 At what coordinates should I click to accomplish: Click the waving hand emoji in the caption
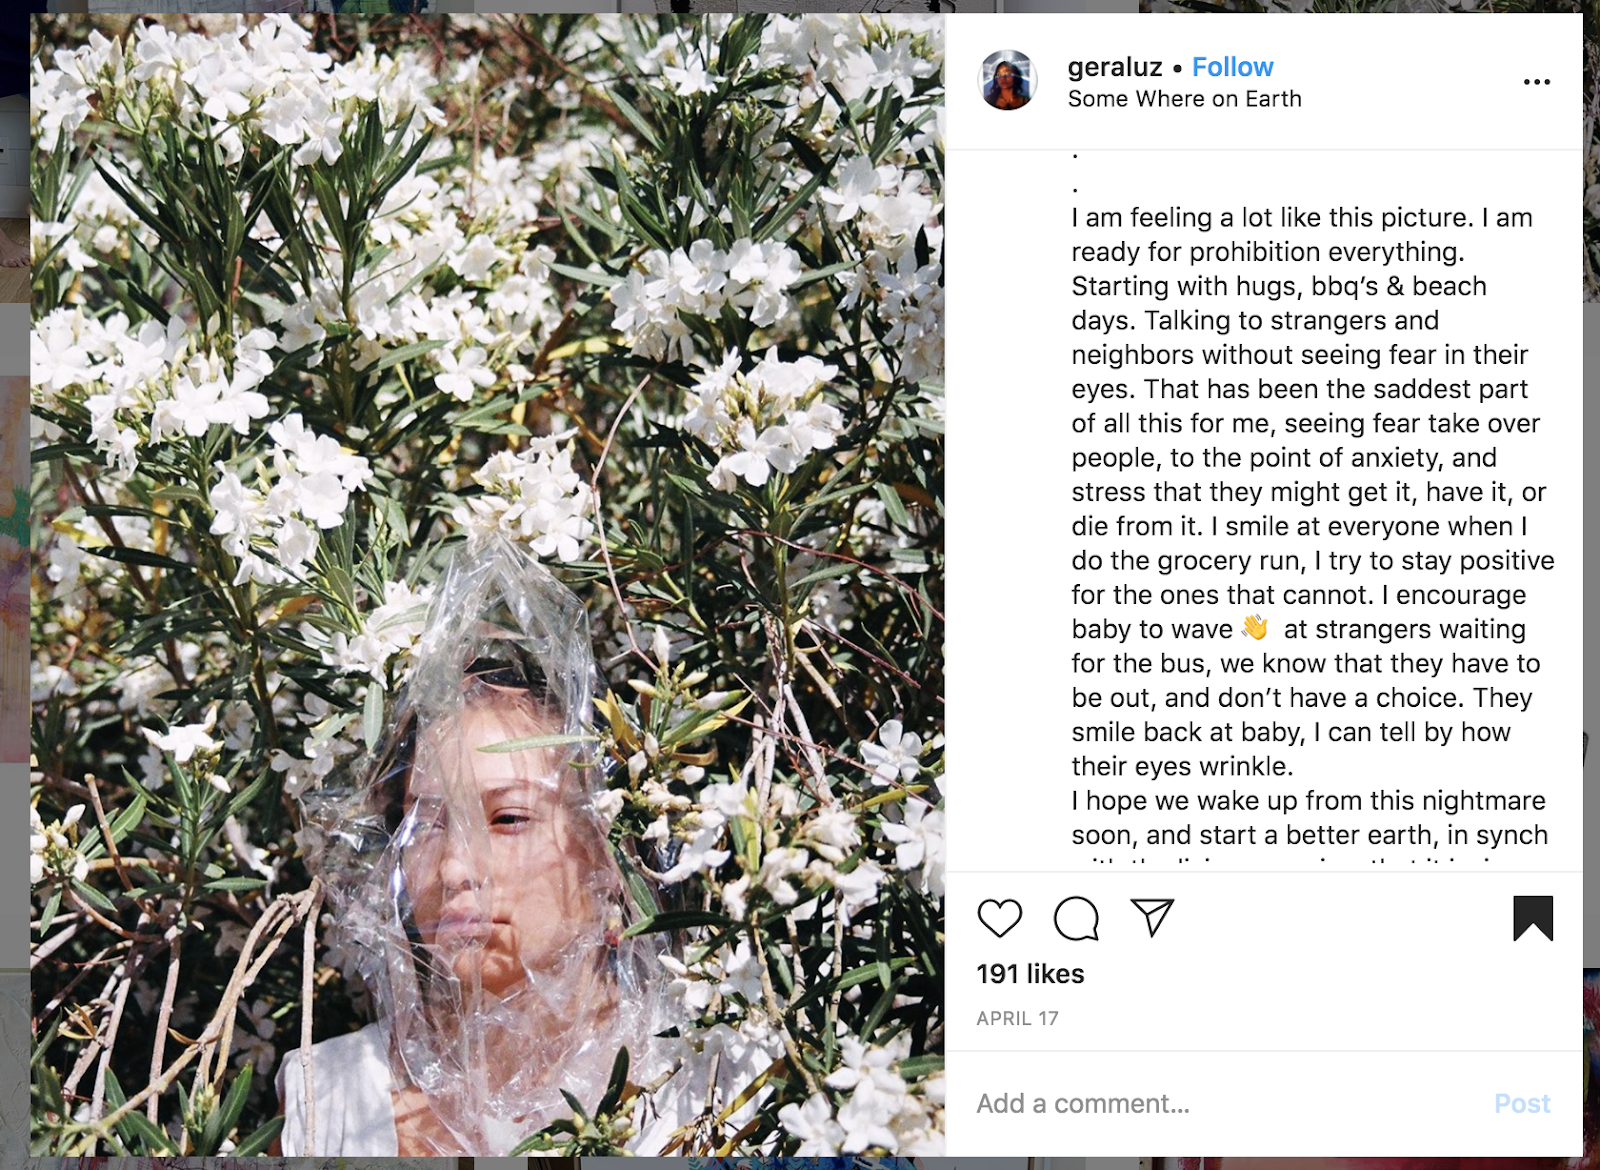[x=1255, y=628]
